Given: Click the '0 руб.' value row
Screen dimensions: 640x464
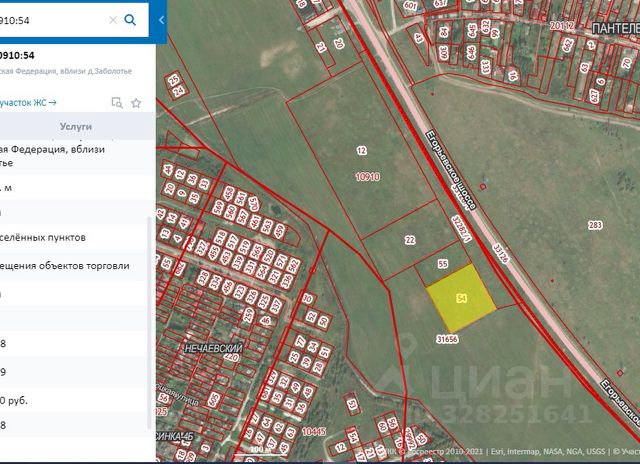Looking at the screenshot, I should point(73,400).
